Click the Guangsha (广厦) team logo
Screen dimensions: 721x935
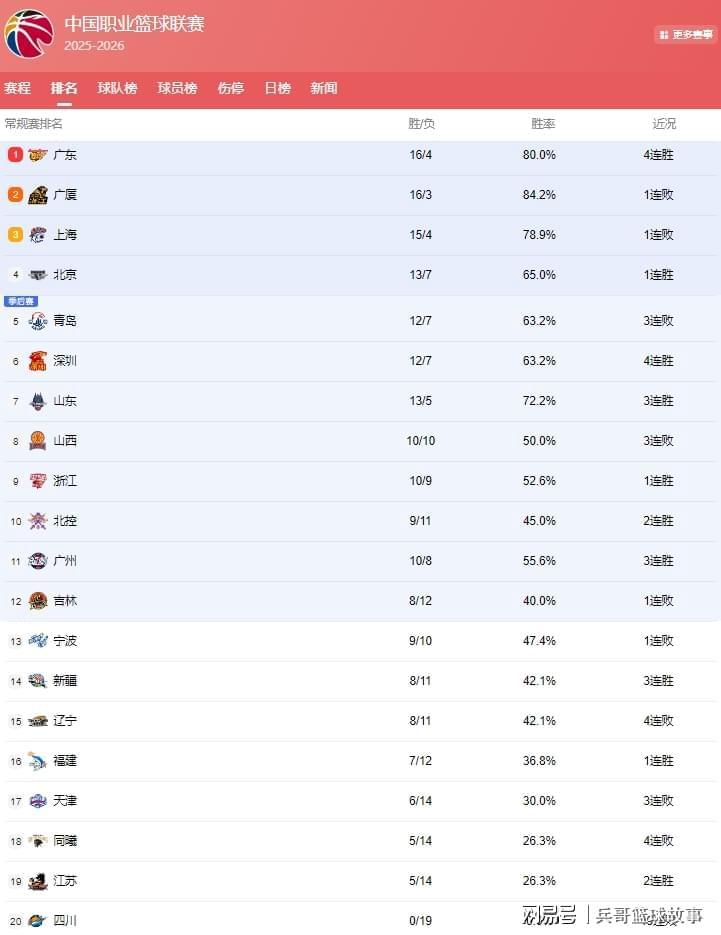pos(38,195)
